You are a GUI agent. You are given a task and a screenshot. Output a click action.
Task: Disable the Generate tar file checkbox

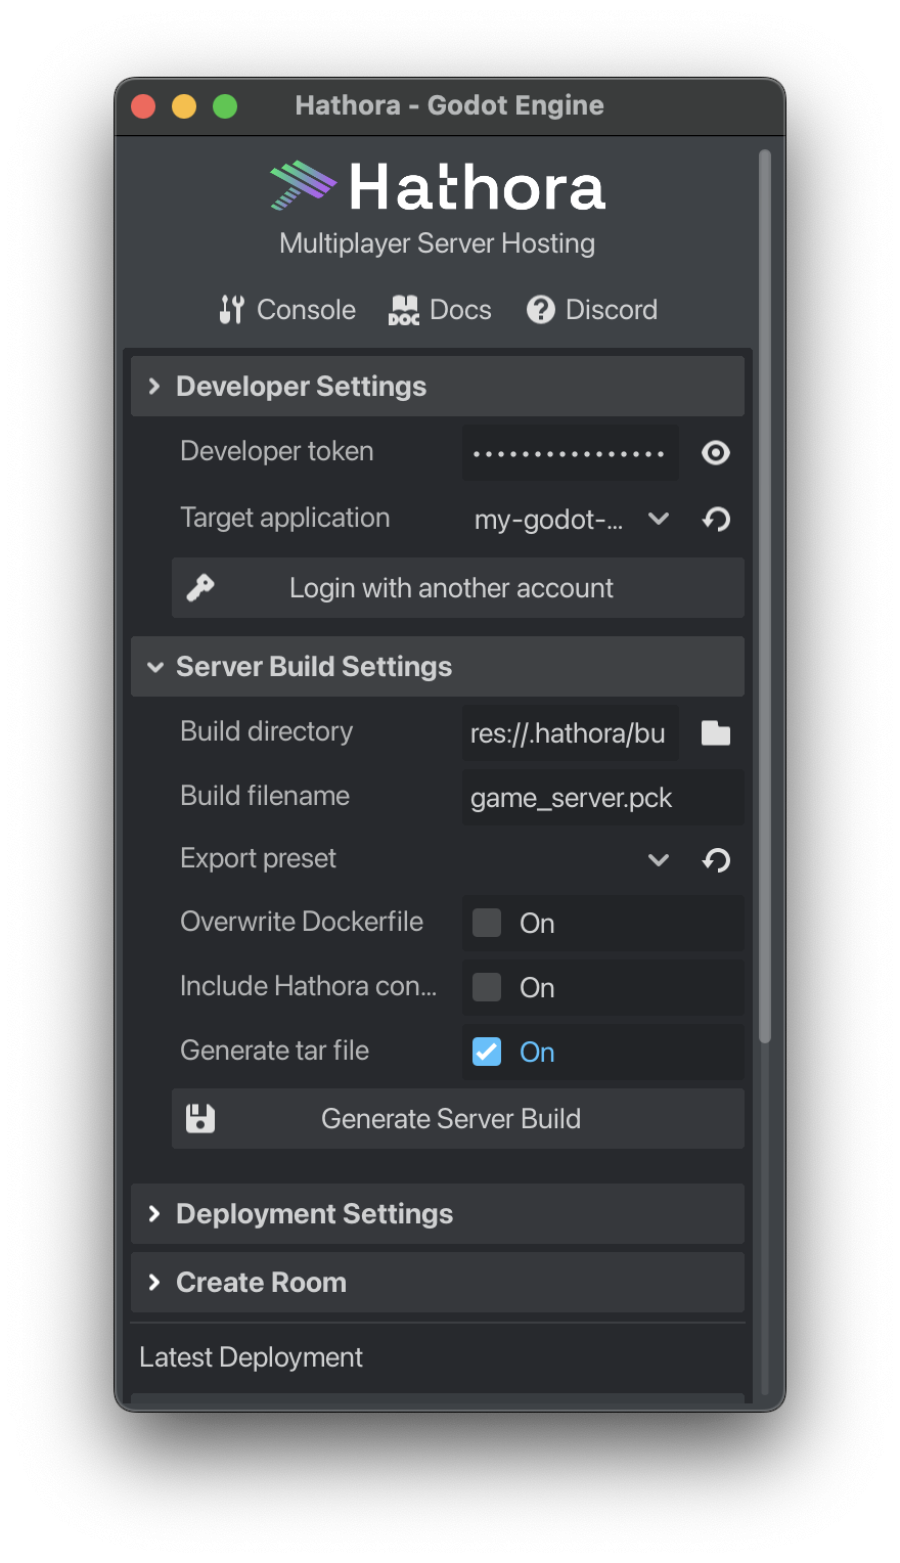coord(487,1052)
